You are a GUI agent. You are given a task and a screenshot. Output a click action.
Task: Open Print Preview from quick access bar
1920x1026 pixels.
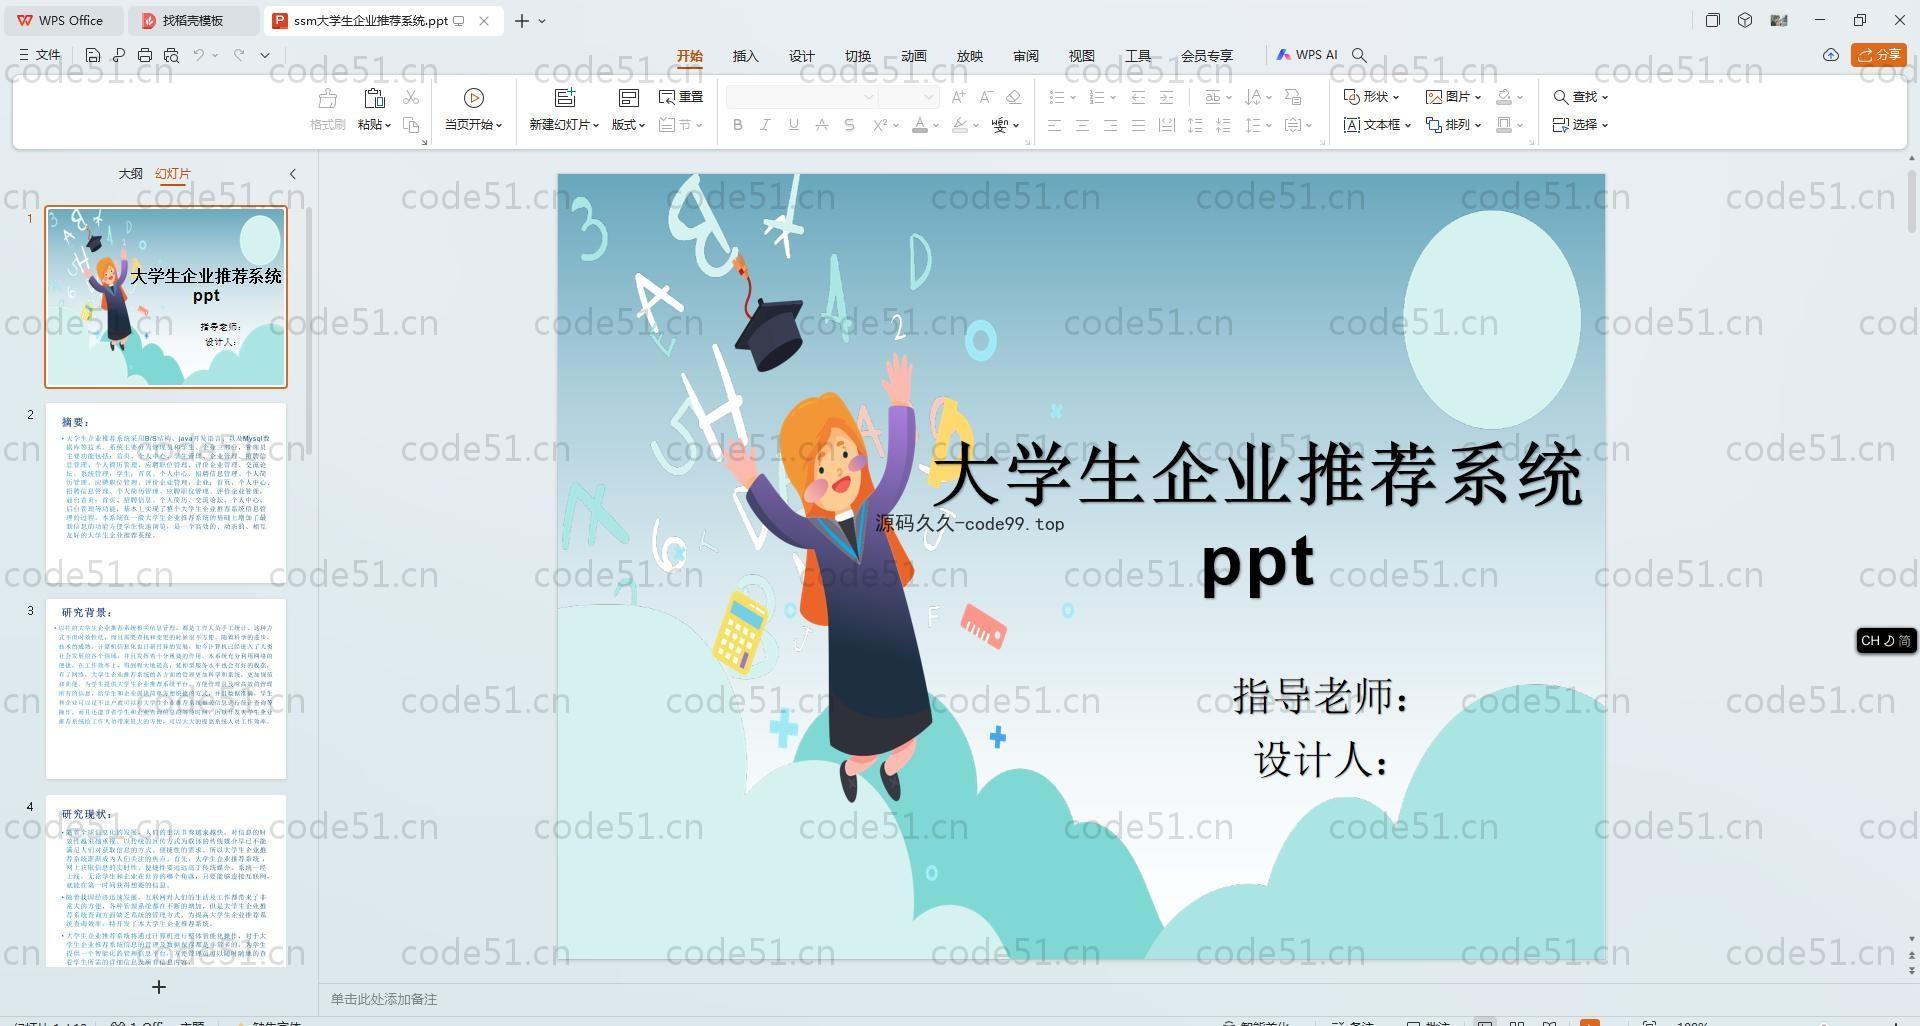pos(171,55)
